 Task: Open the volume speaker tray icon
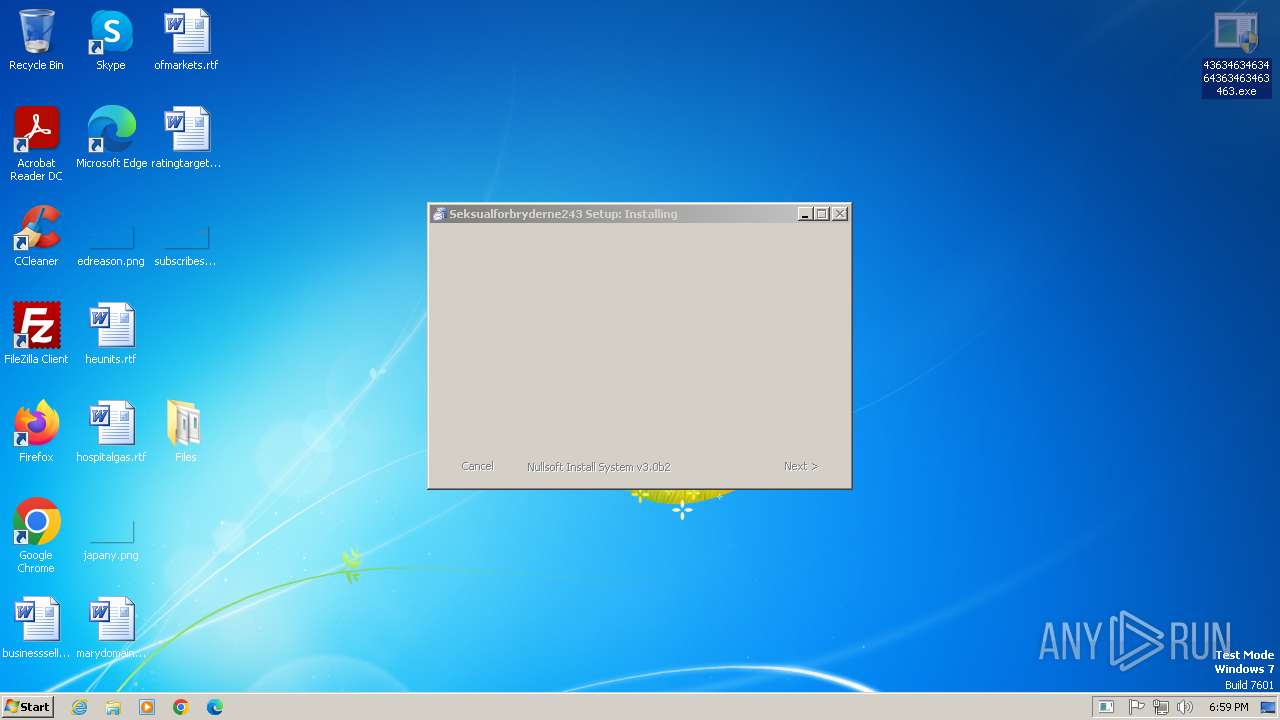click(x=1185, y=707)
